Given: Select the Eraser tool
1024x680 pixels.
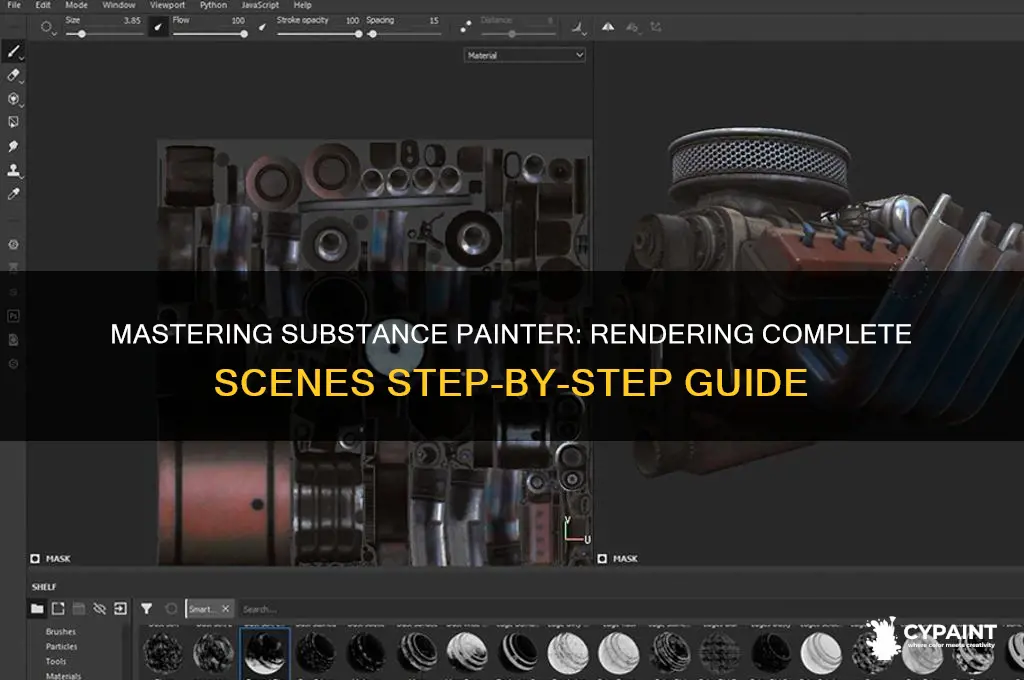Looking at the screenshot, I should click(13, 75).
